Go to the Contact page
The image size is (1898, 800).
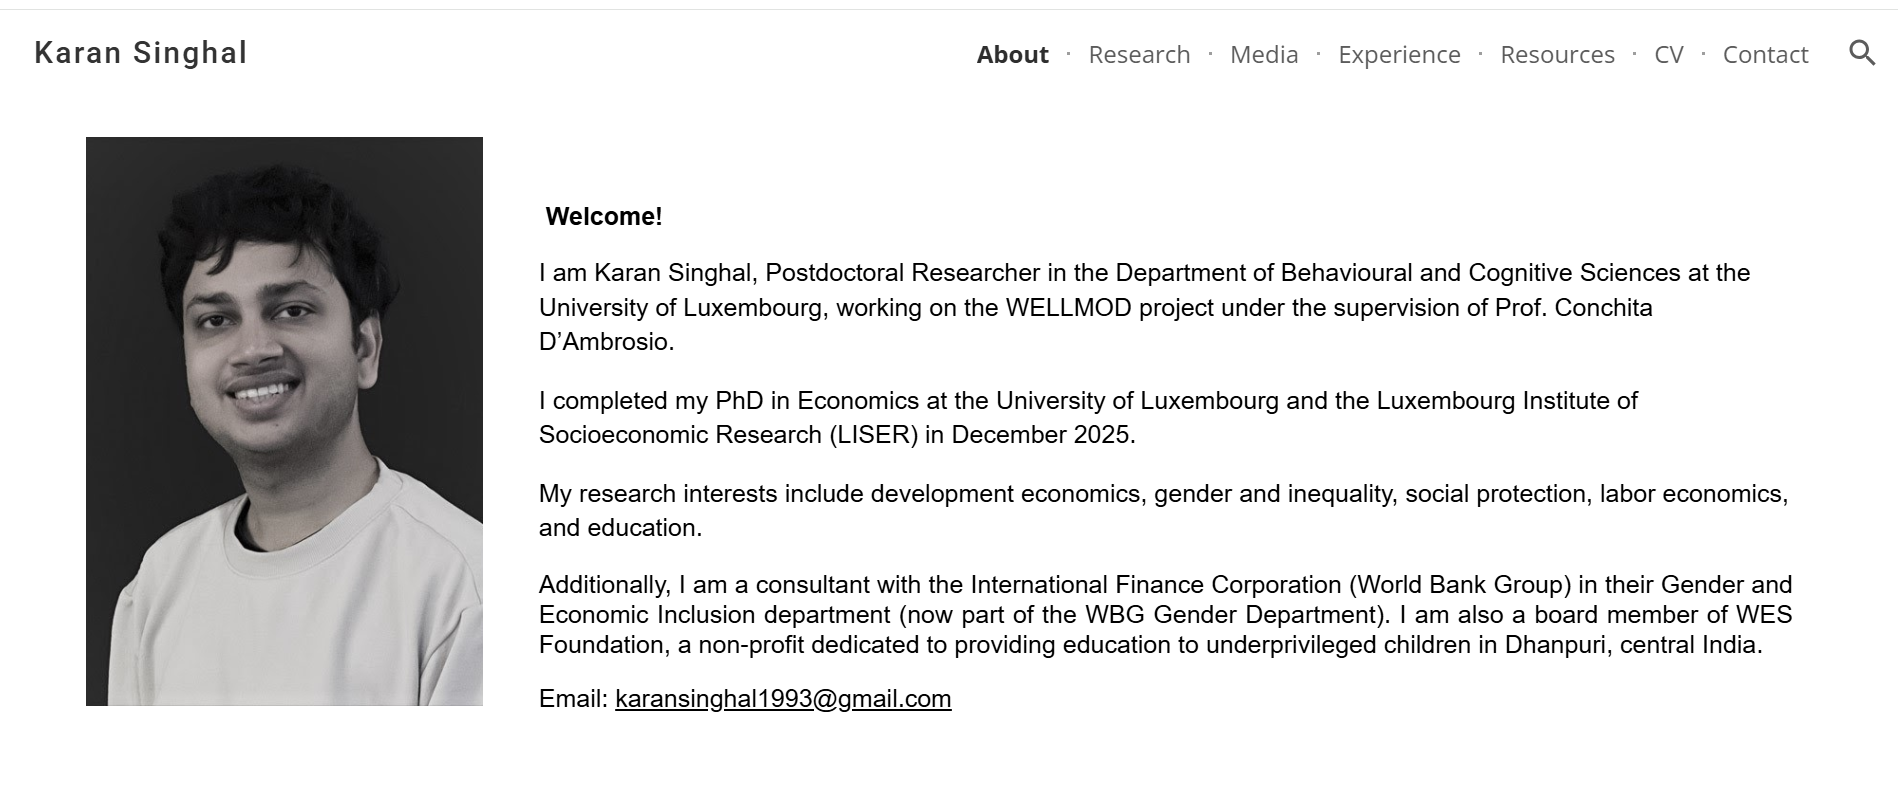pyautogui.click(x=1765, y=55)
